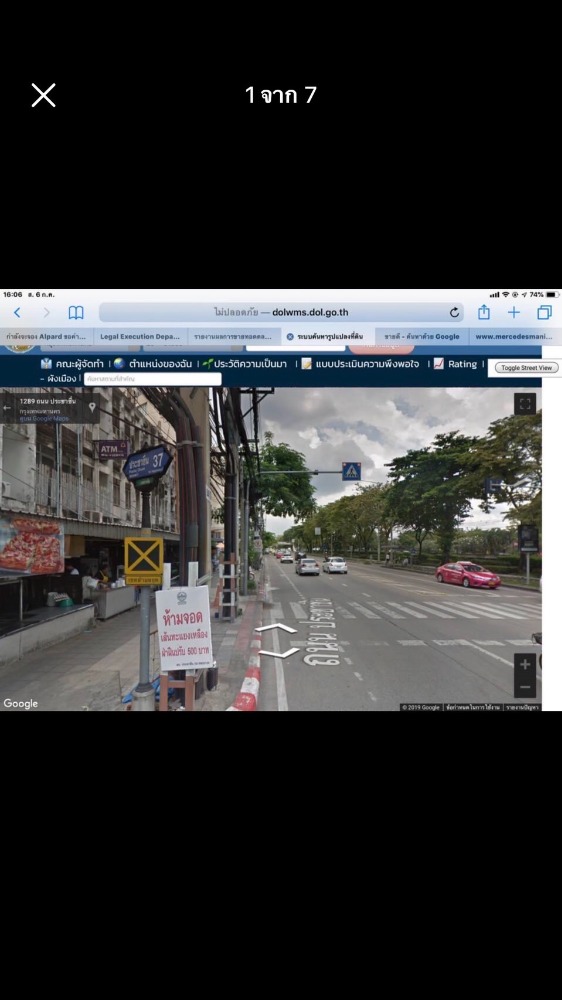Close the image viewer with X
The width and height of the screenshot is (562, 1000).
(x=43, y=95)
